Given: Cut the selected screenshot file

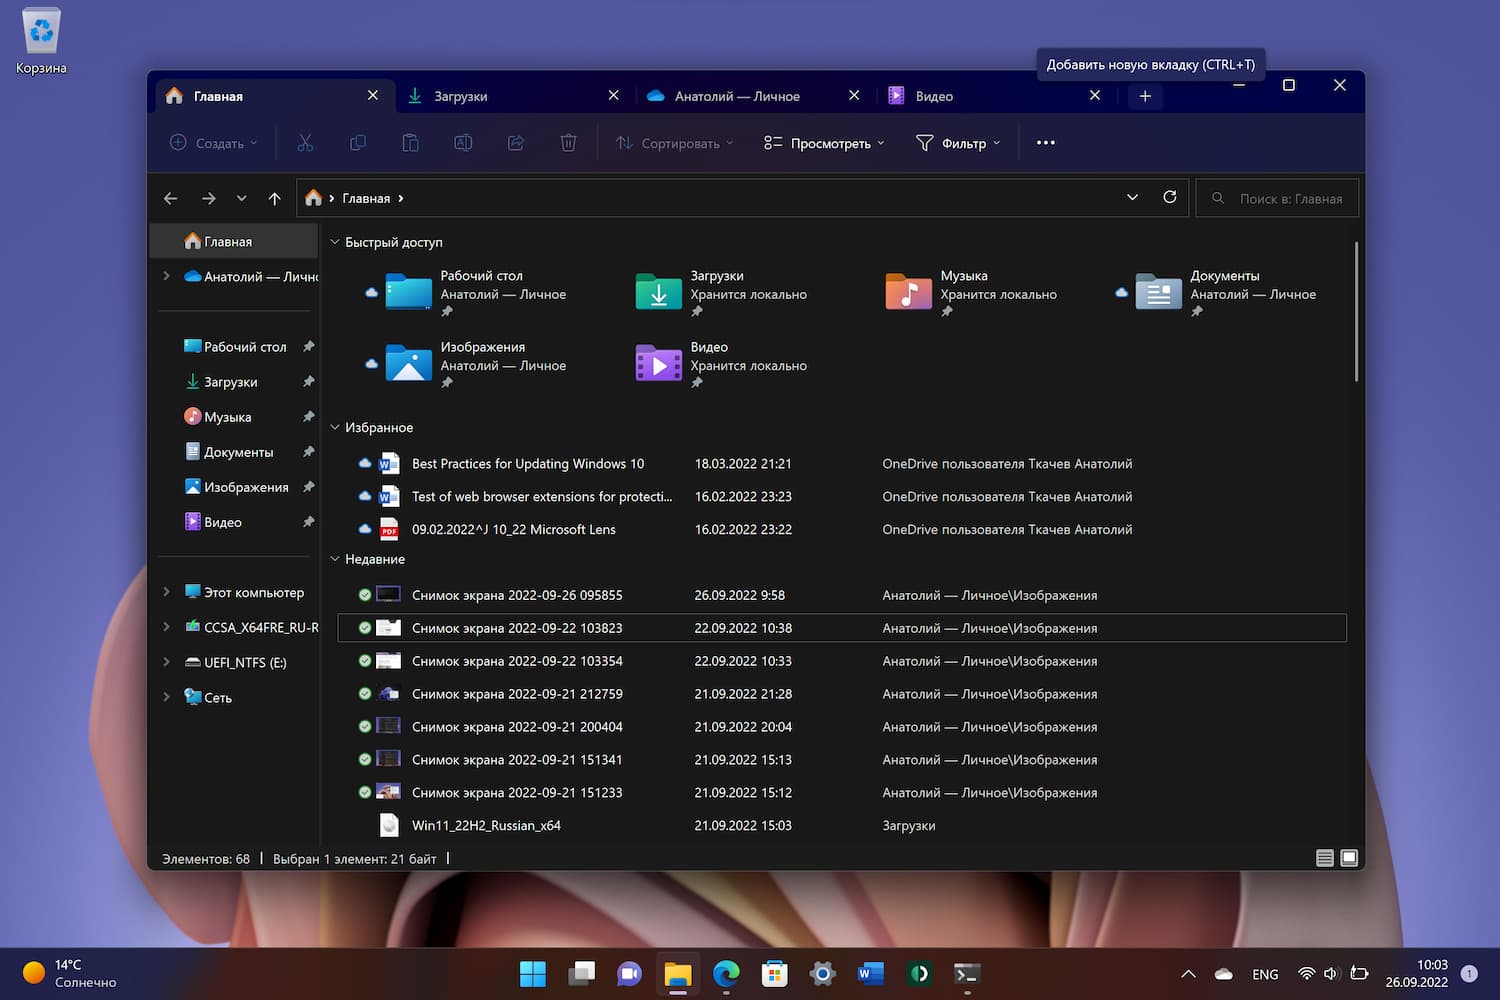Looking at the screenshot, I should [305, 143].
